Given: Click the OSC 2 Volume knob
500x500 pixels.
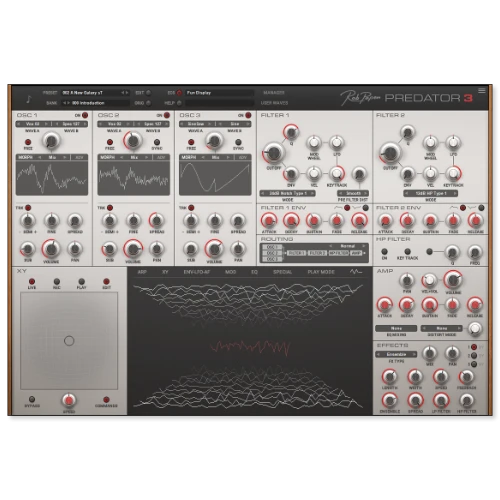Looking at the screenshot, I should tap(133, 249).
